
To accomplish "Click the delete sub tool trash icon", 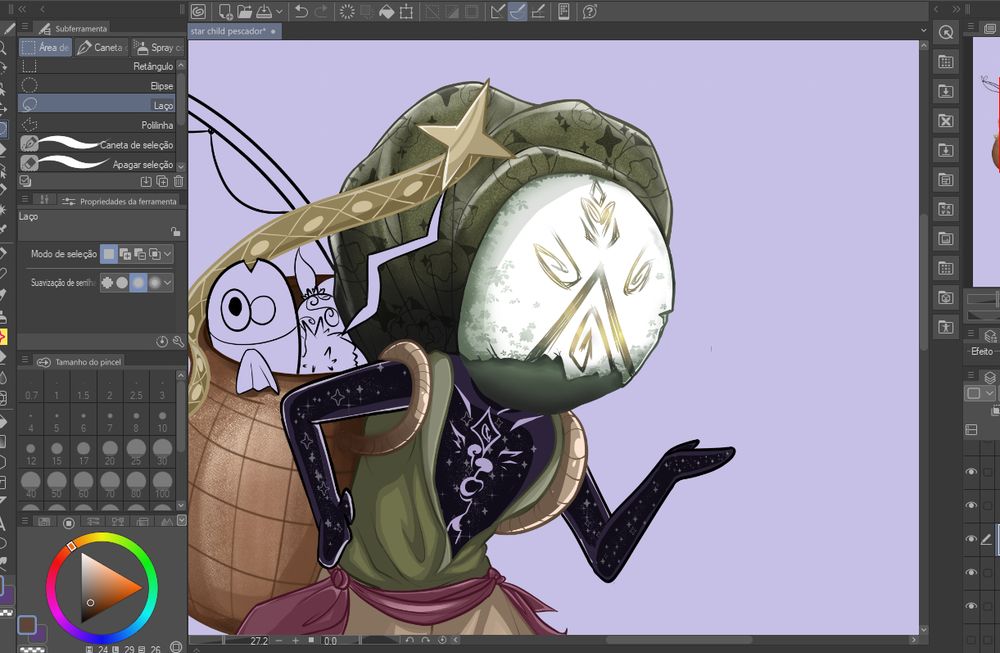I will pos(179,182).
